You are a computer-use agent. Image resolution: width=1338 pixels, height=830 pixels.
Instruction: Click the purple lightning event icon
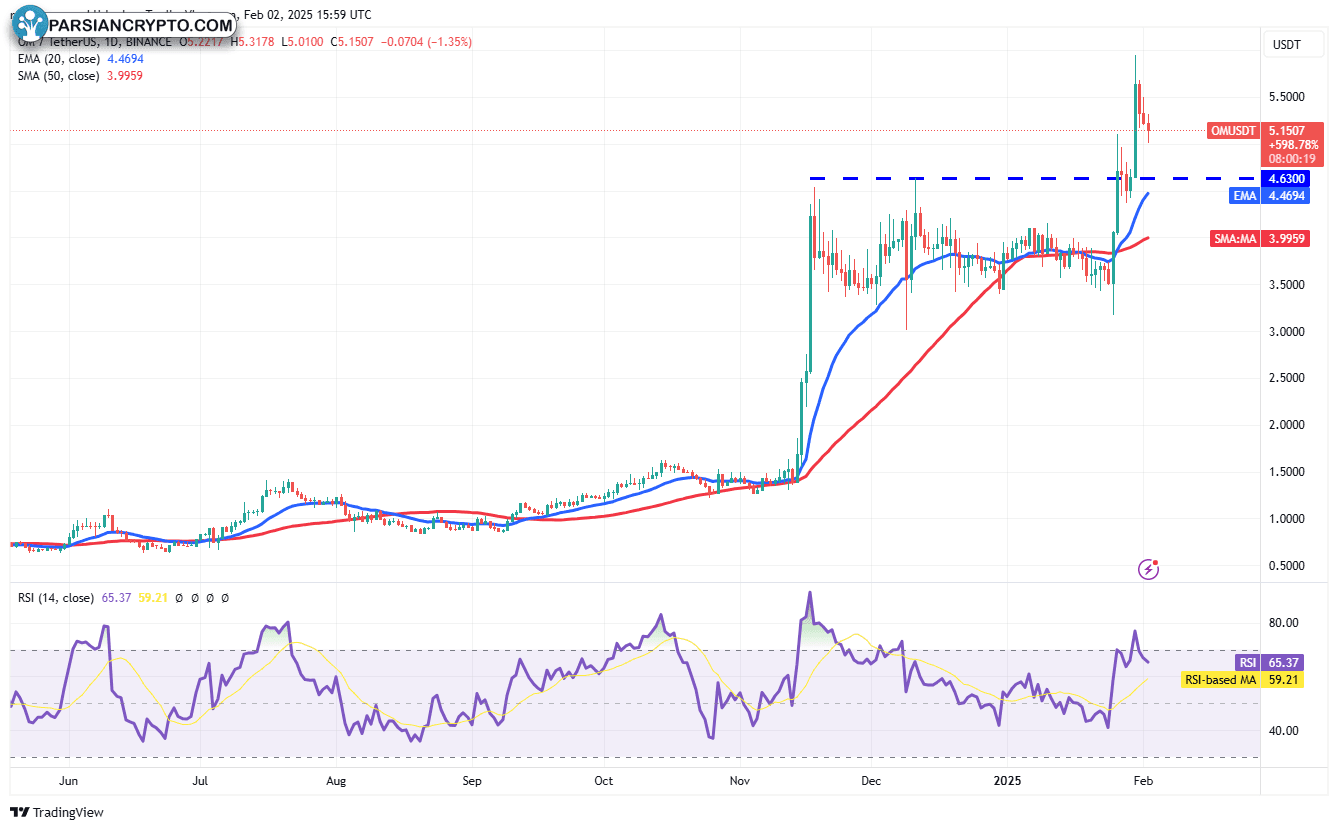[x=1150, y=569]
